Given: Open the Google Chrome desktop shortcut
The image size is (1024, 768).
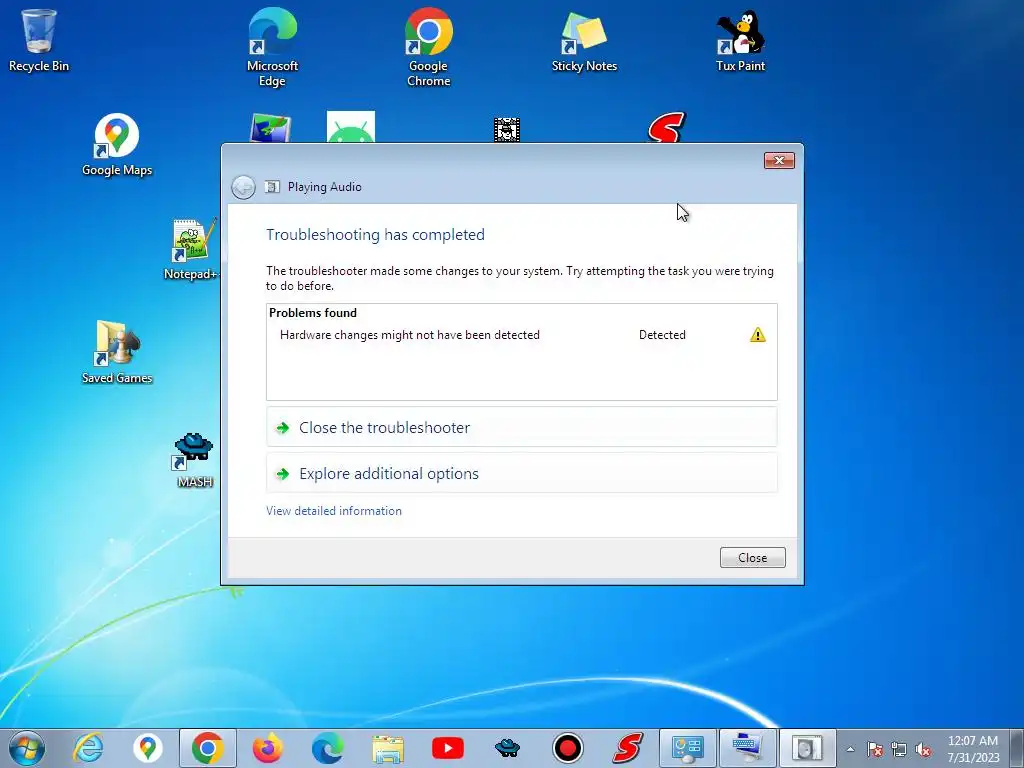Looking at the screenshot, I should (x=428, y=47).
